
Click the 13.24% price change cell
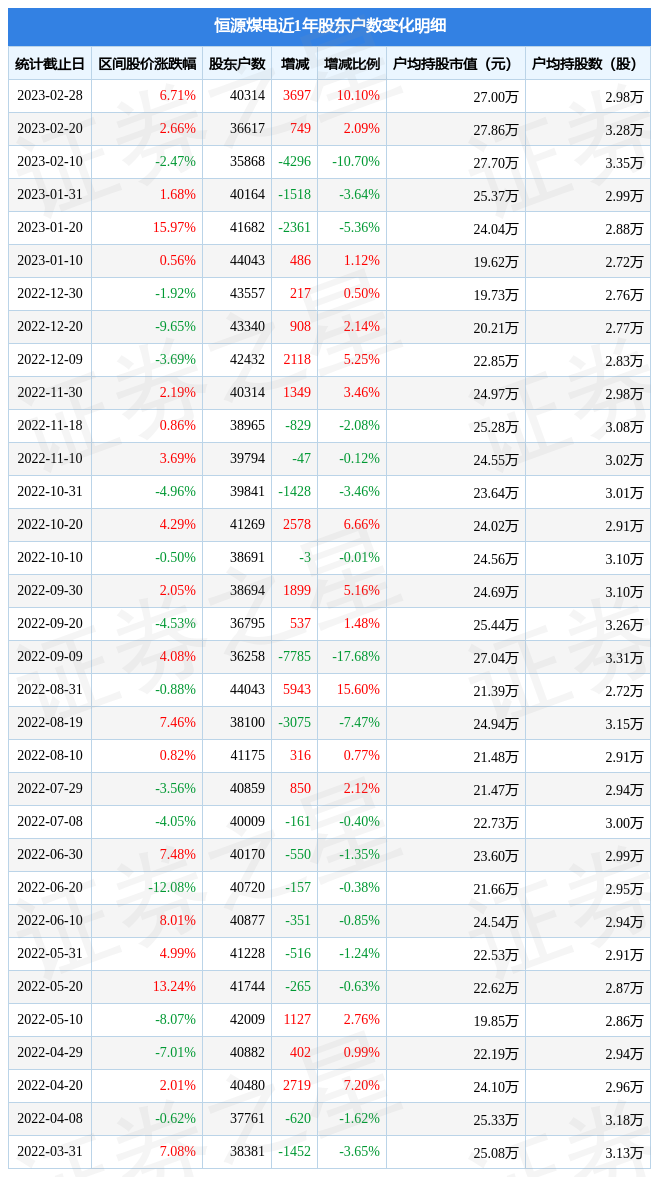[x=174, y=987]
